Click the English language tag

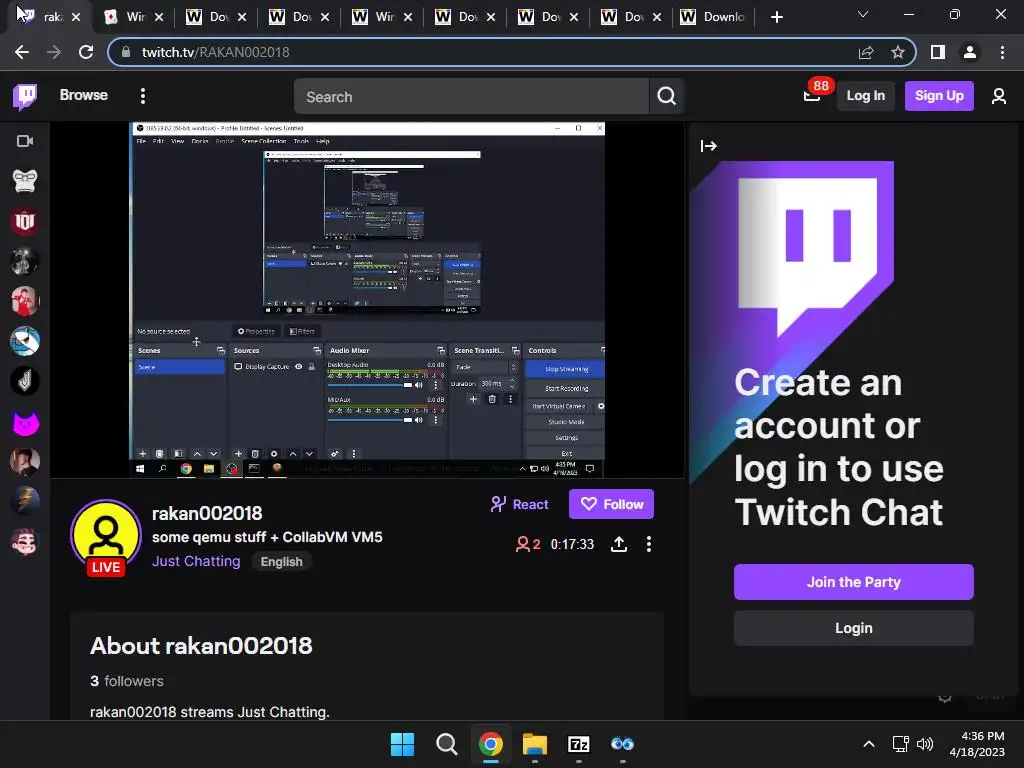click(x=281, y=562)
